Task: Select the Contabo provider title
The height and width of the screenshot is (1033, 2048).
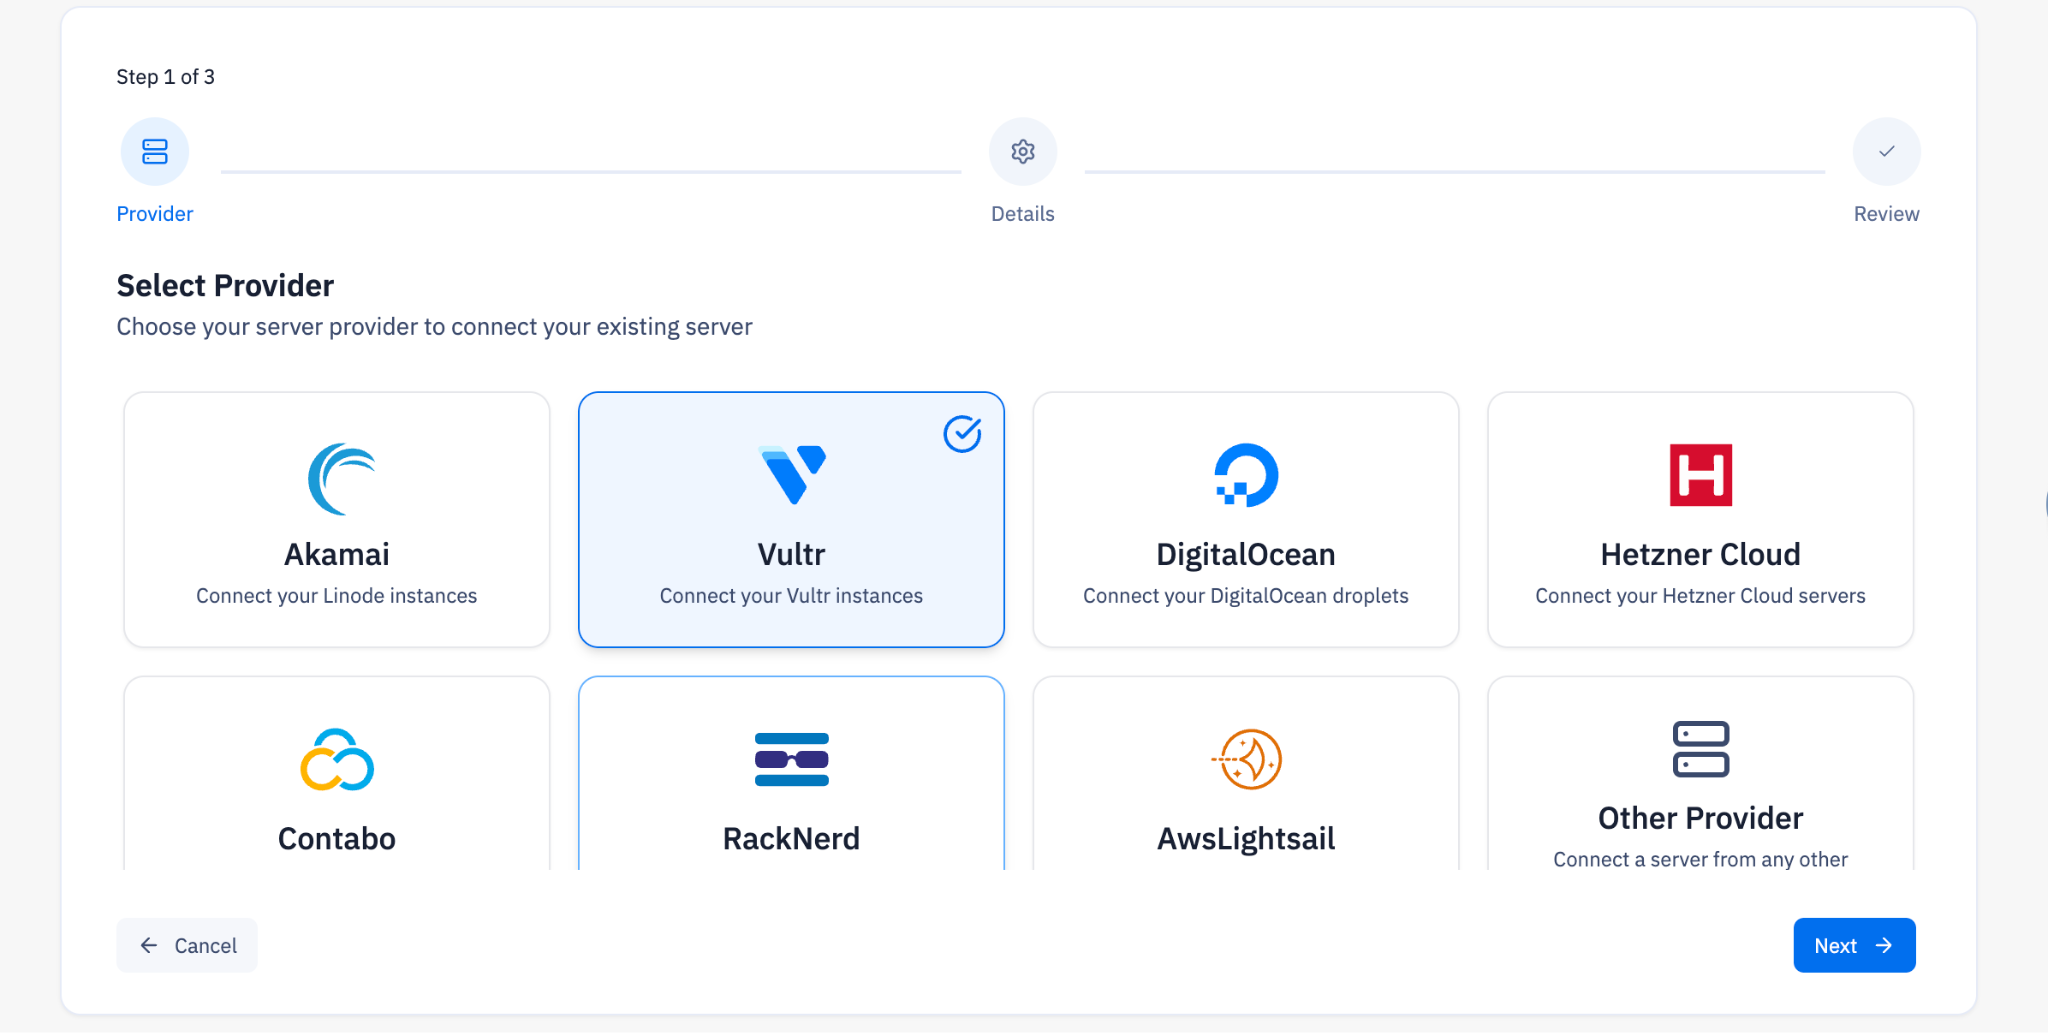Action: tap(337, 838)
